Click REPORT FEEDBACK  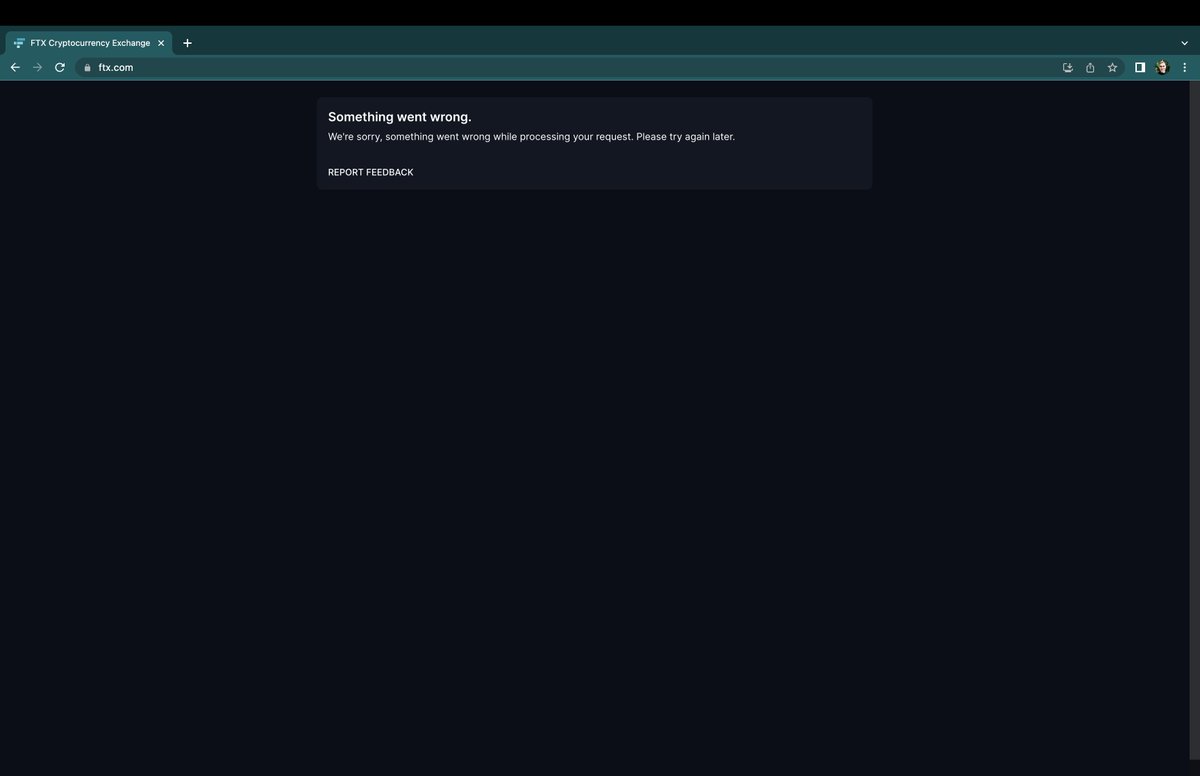tap(370, 172)
